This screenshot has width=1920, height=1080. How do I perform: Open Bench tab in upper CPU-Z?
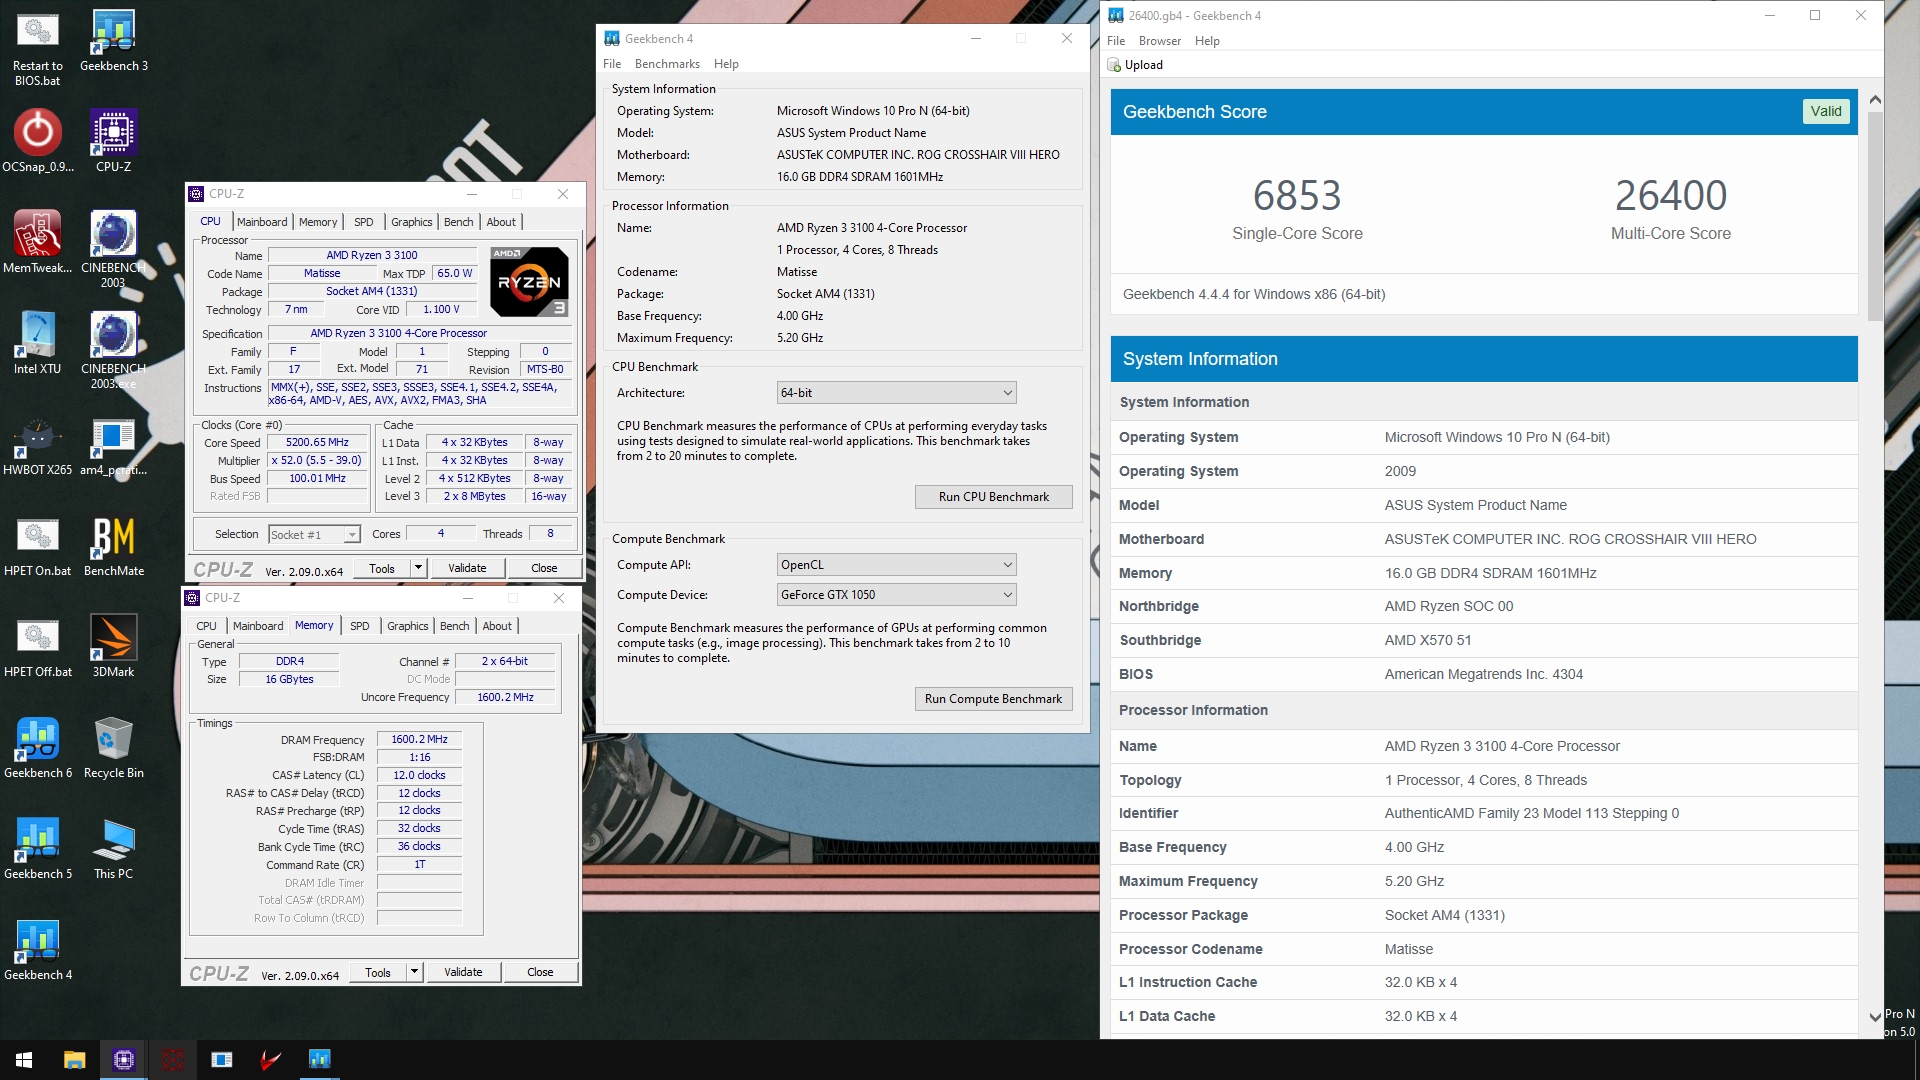point(459,222)
